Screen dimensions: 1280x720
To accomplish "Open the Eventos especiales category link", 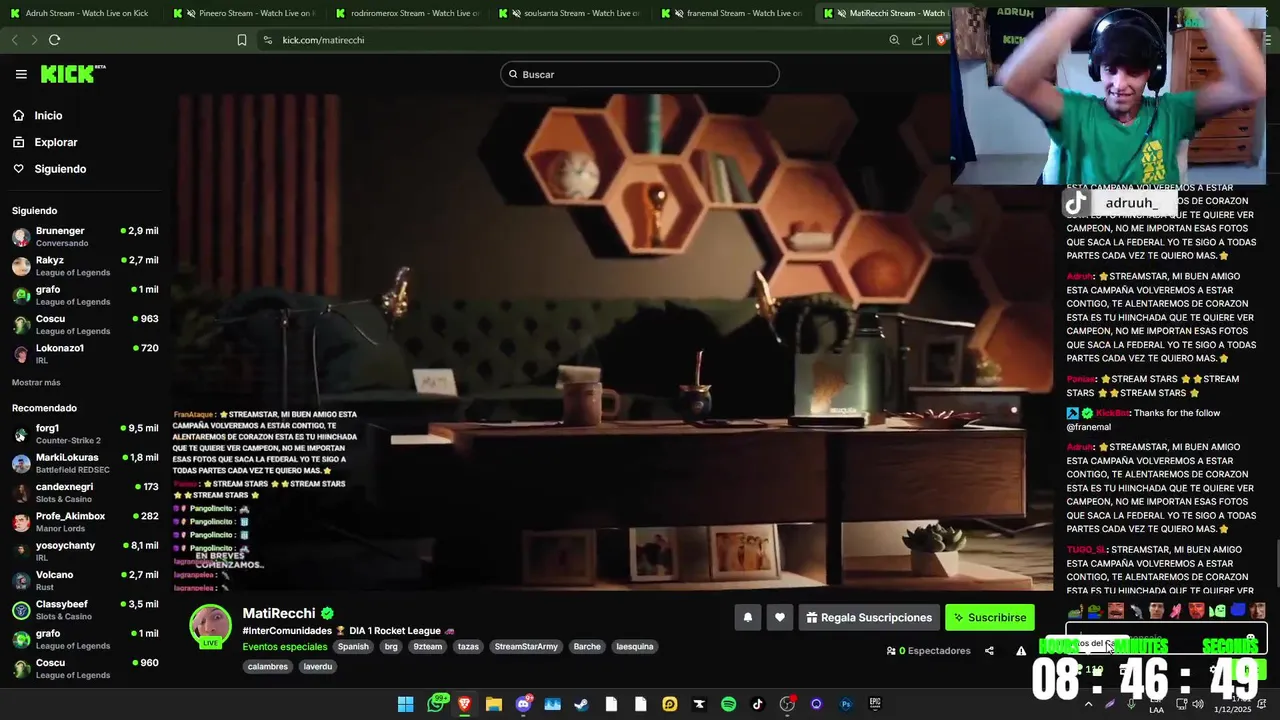I will (285, 647).
